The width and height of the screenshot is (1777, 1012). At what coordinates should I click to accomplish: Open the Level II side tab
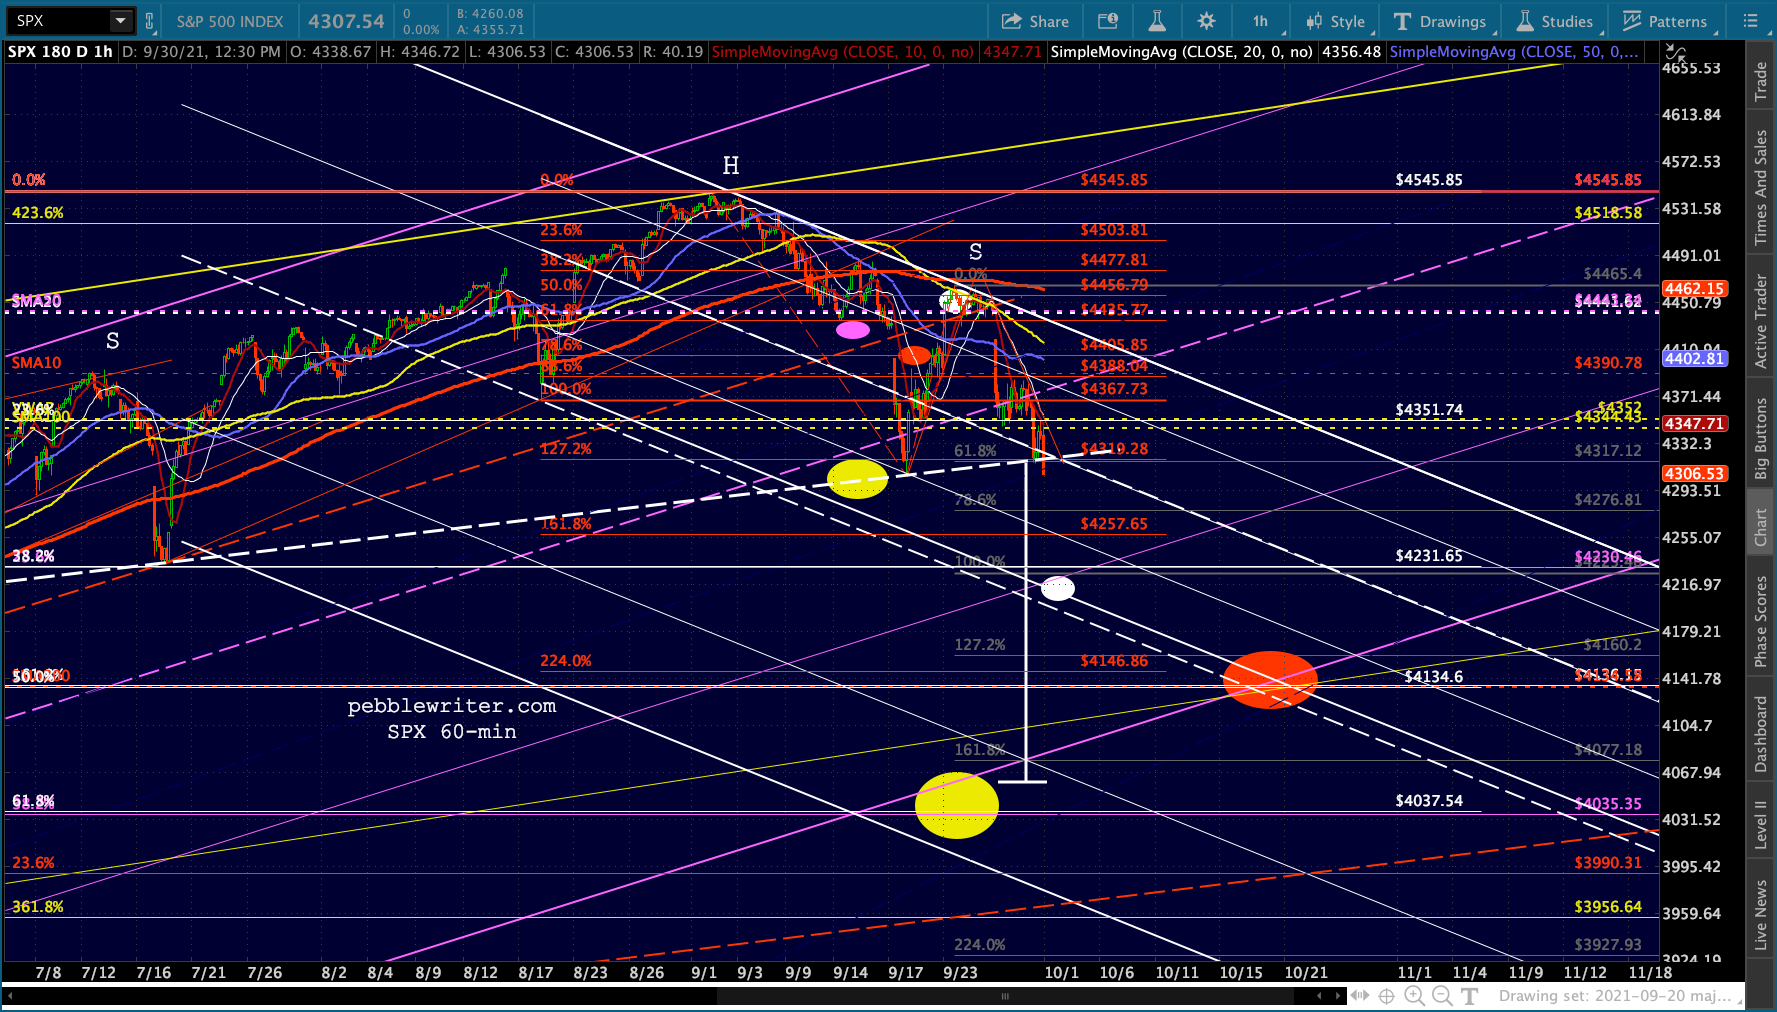tap(1761, 825)
